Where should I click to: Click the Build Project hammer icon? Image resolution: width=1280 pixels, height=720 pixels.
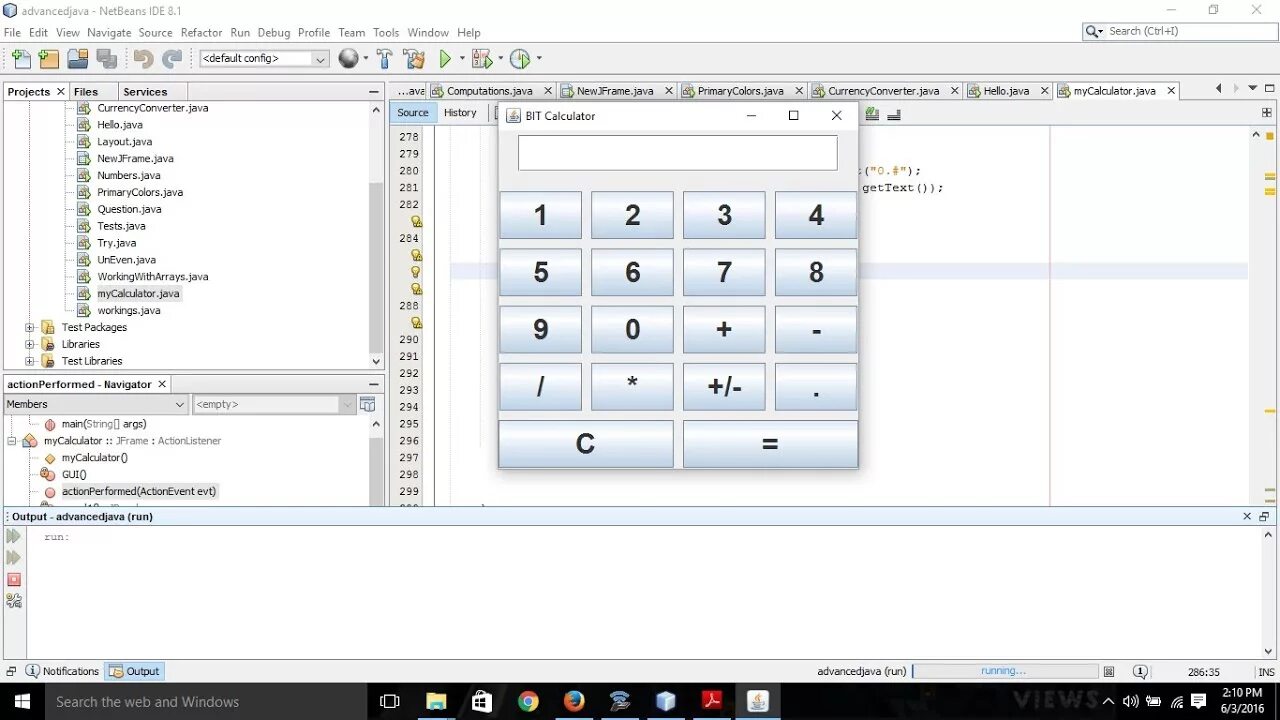click(384, 59)
